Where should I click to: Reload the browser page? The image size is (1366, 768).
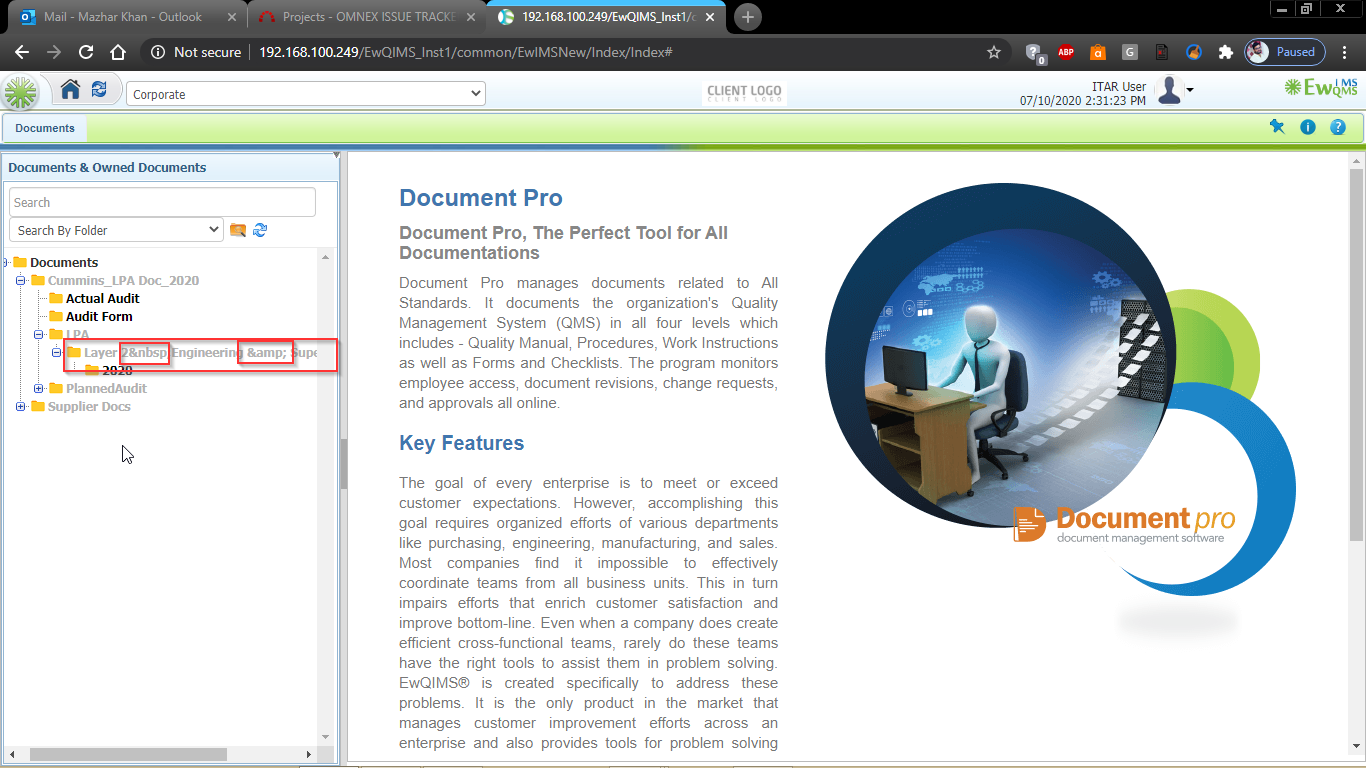(x=86, y=52)
